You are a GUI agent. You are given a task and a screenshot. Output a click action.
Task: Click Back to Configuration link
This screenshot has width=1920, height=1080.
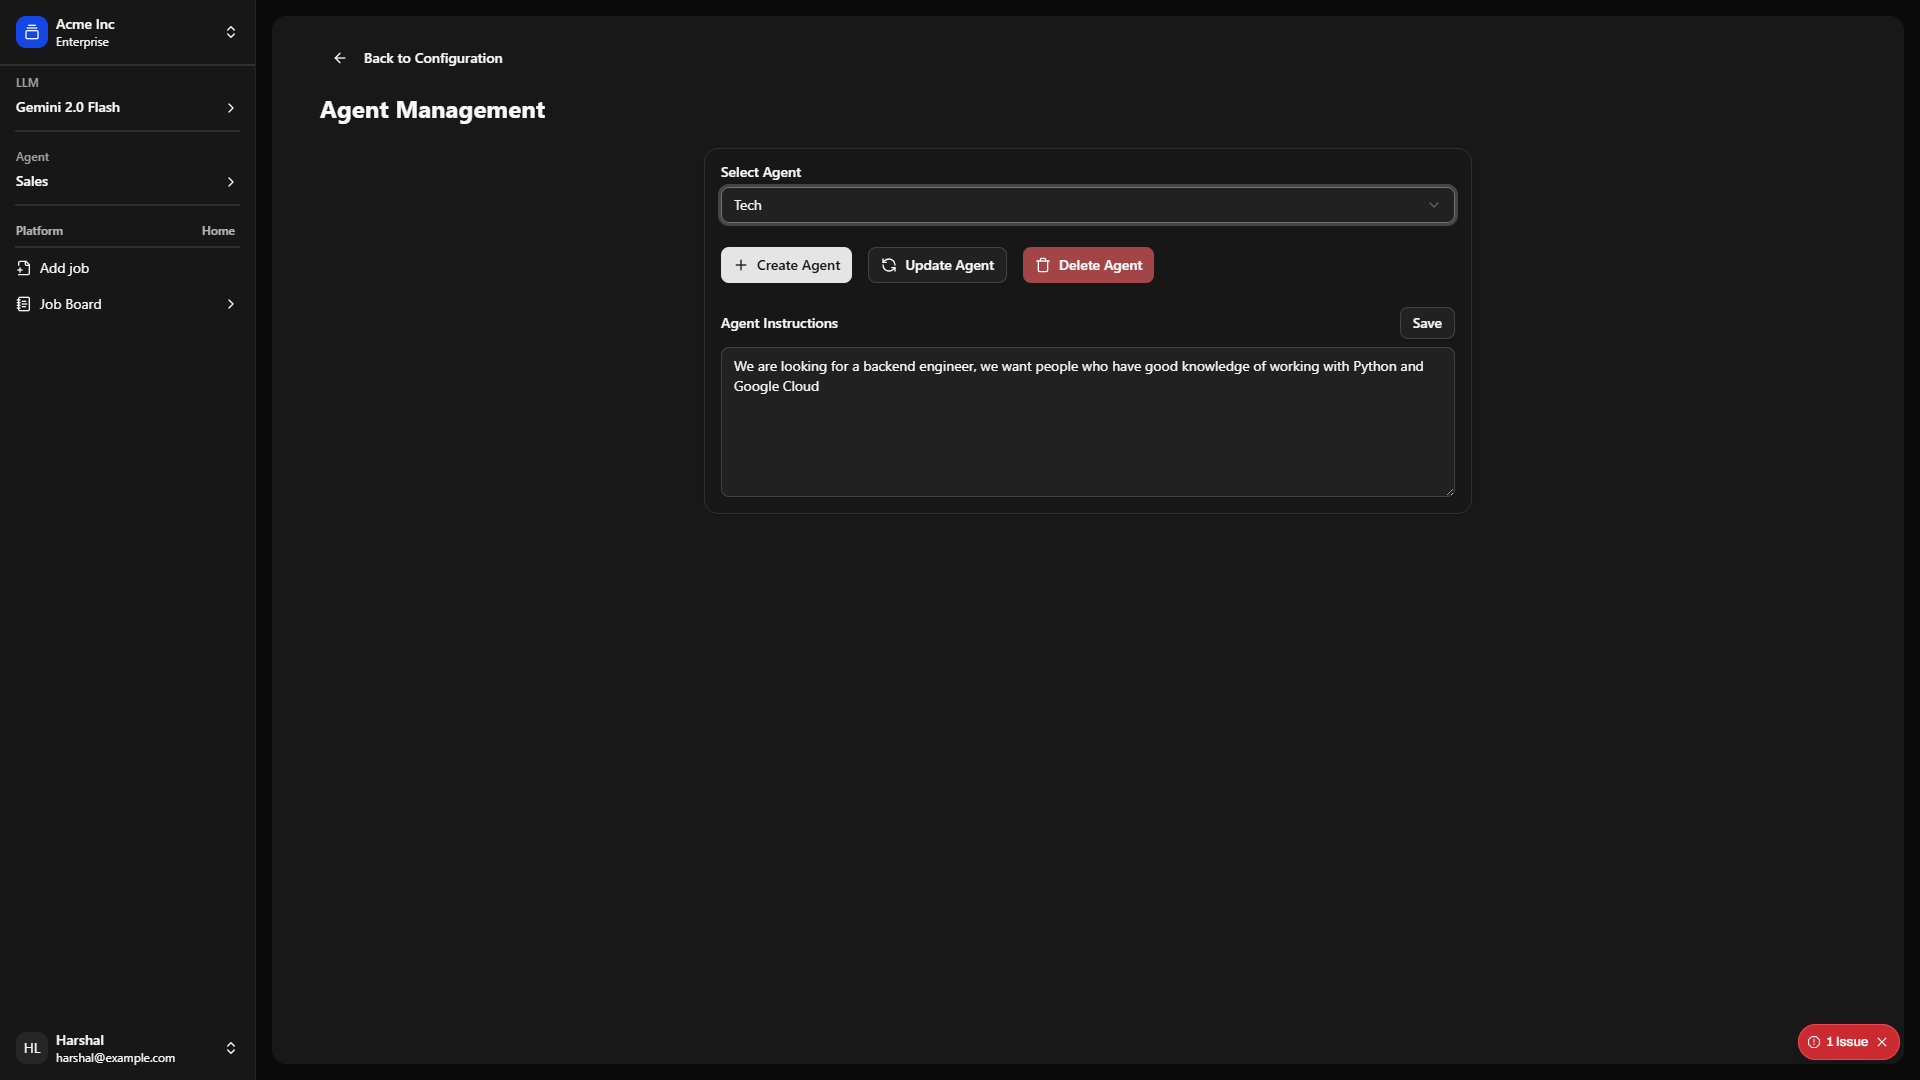[433, 58]
